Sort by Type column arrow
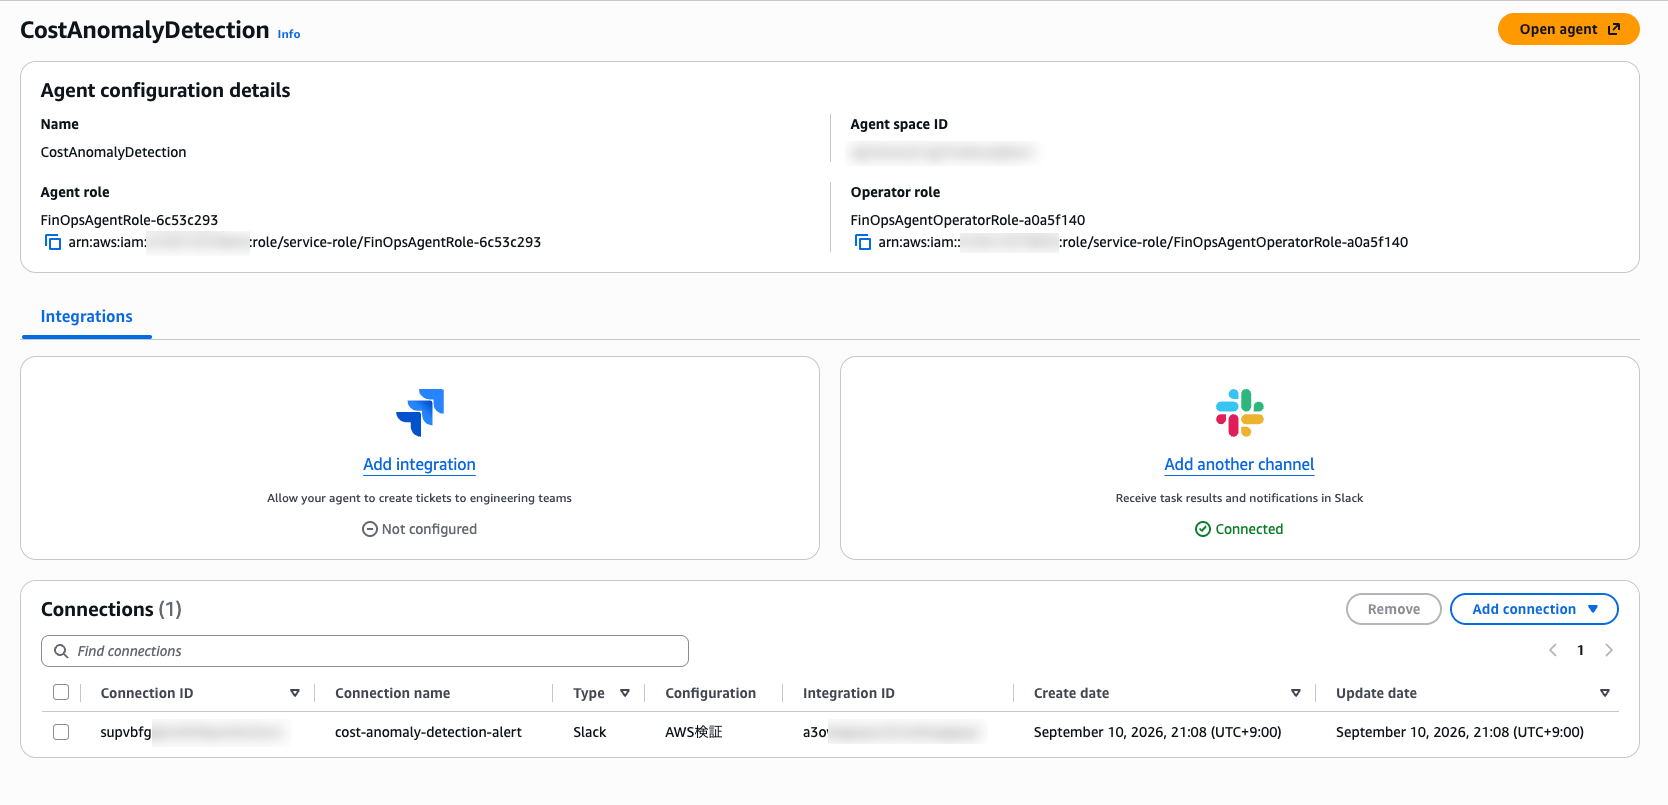This screenshot has width=1668, height=805. [x=625, y=693]
